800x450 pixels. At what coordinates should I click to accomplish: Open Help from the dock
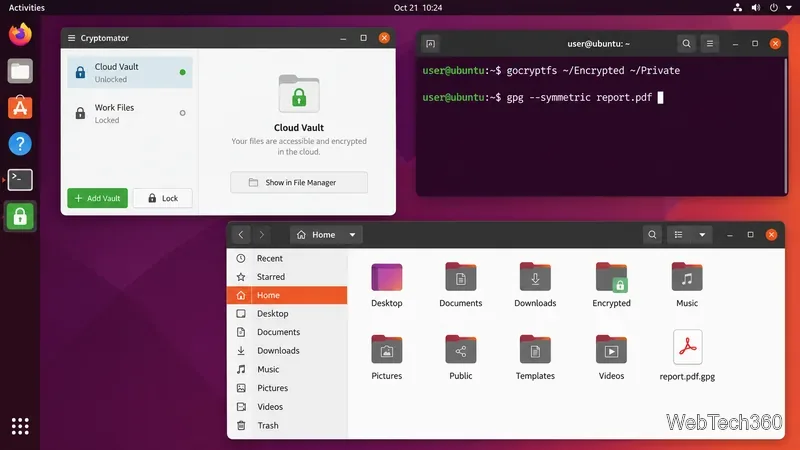click(x=20, y=144)
